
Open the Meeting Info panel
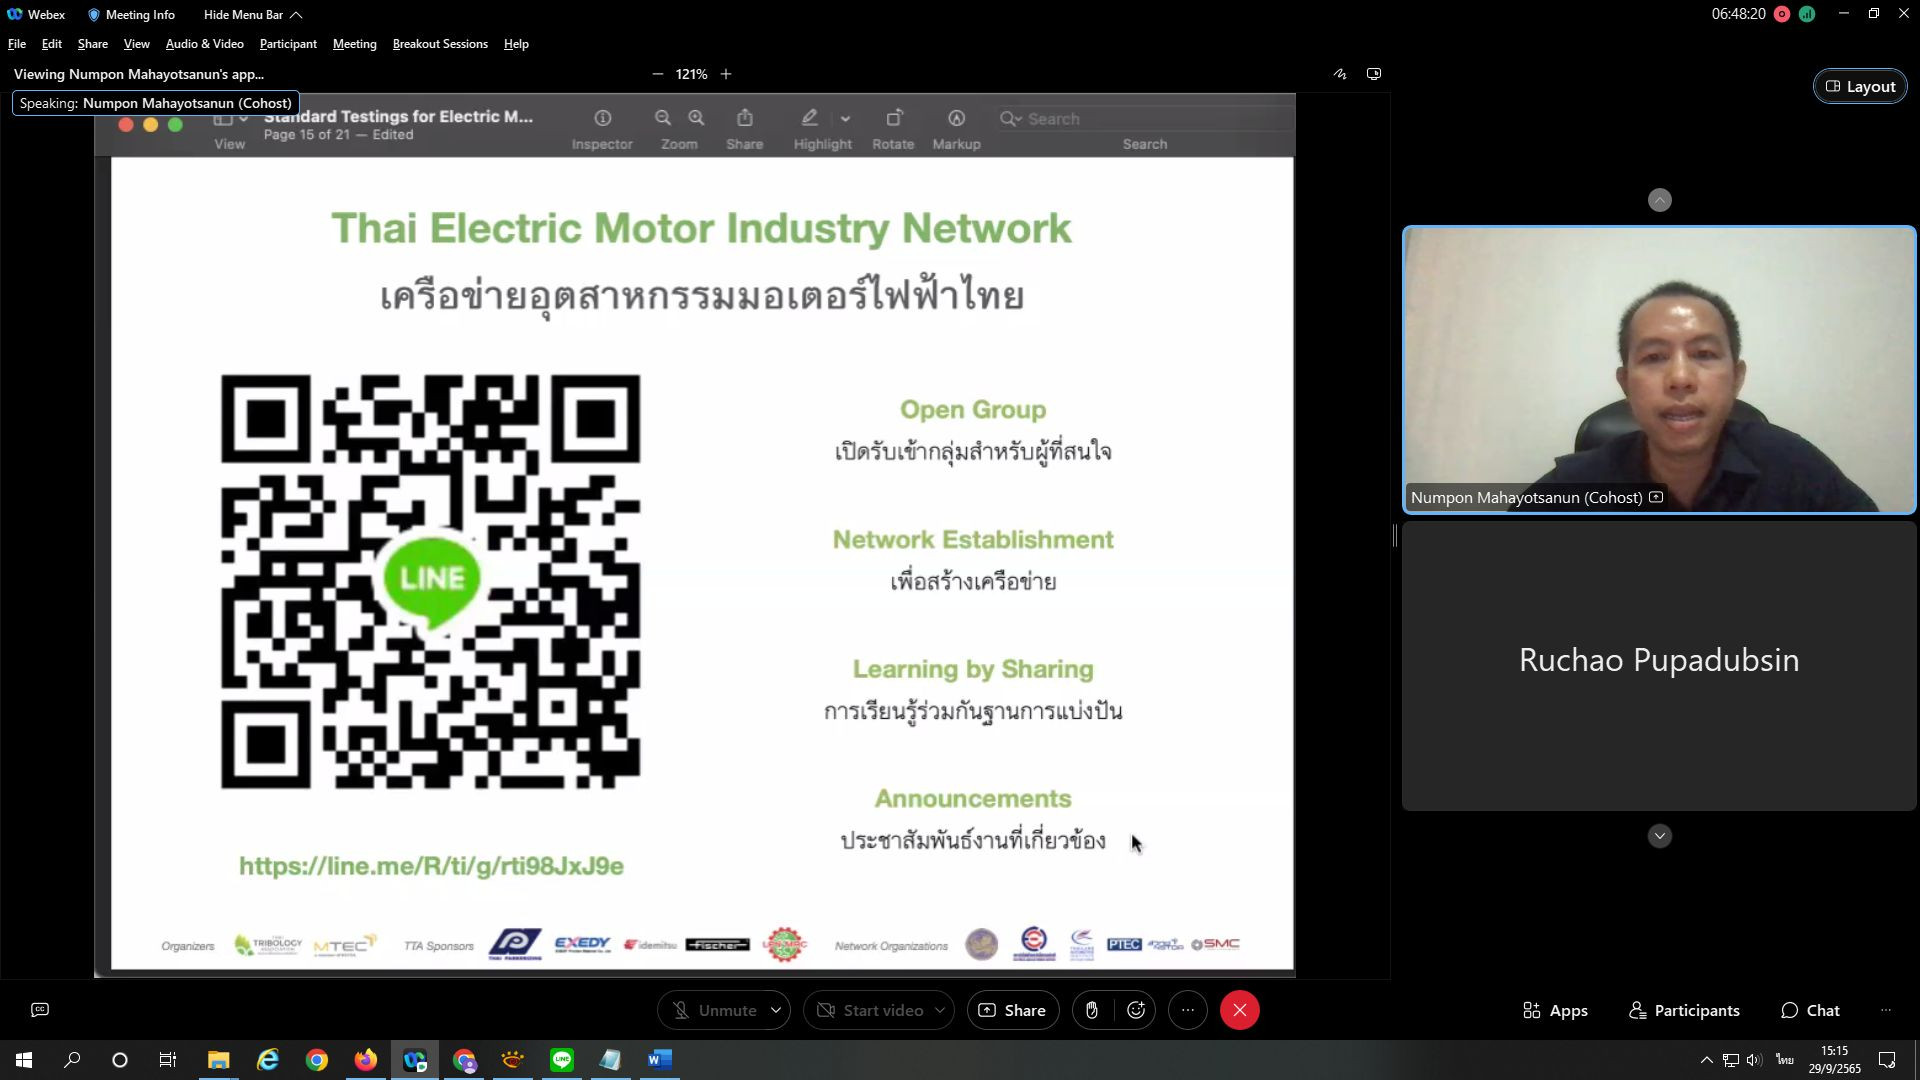point(131,14)
